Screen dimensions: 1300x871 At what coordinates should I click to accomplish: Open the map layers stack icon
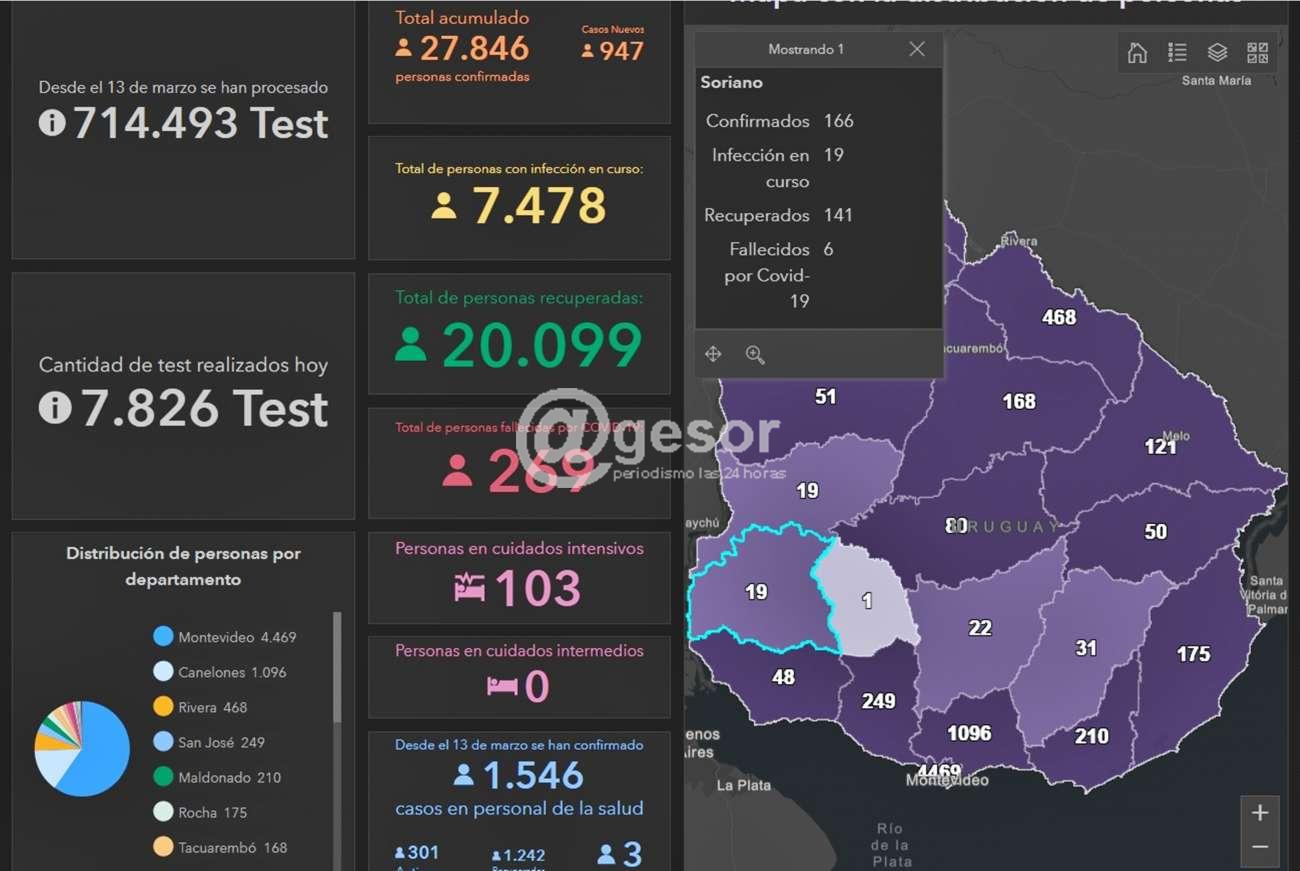click(x=1217, y=53)
